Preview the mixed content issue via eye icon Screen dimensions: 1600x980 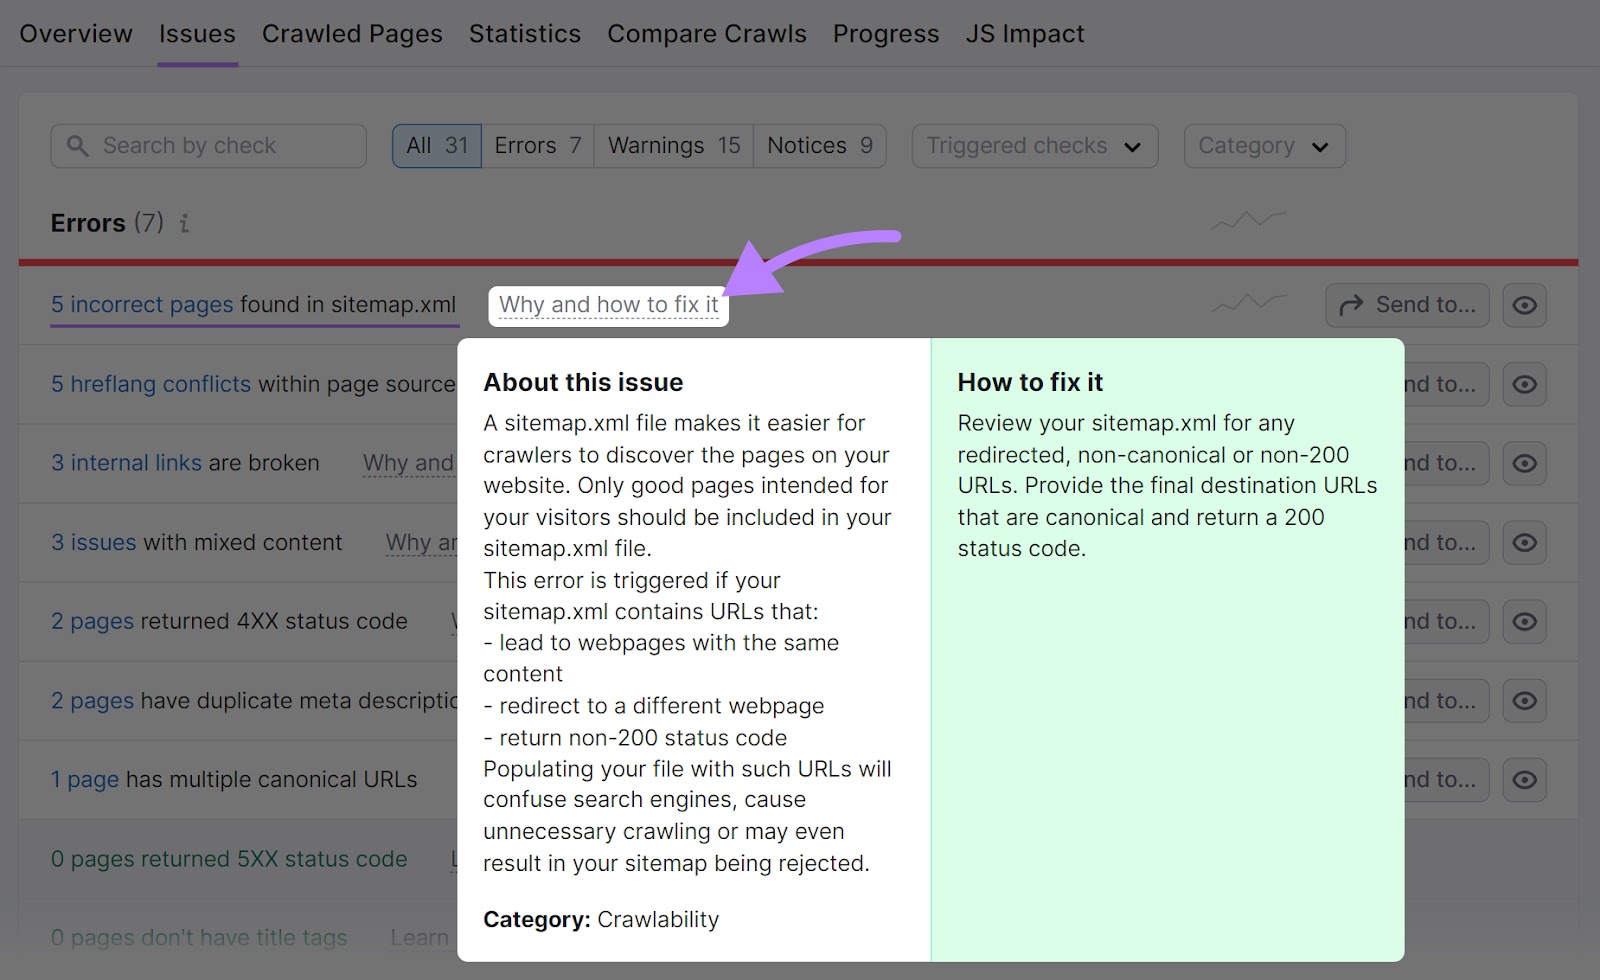[x=1524, y=542]
